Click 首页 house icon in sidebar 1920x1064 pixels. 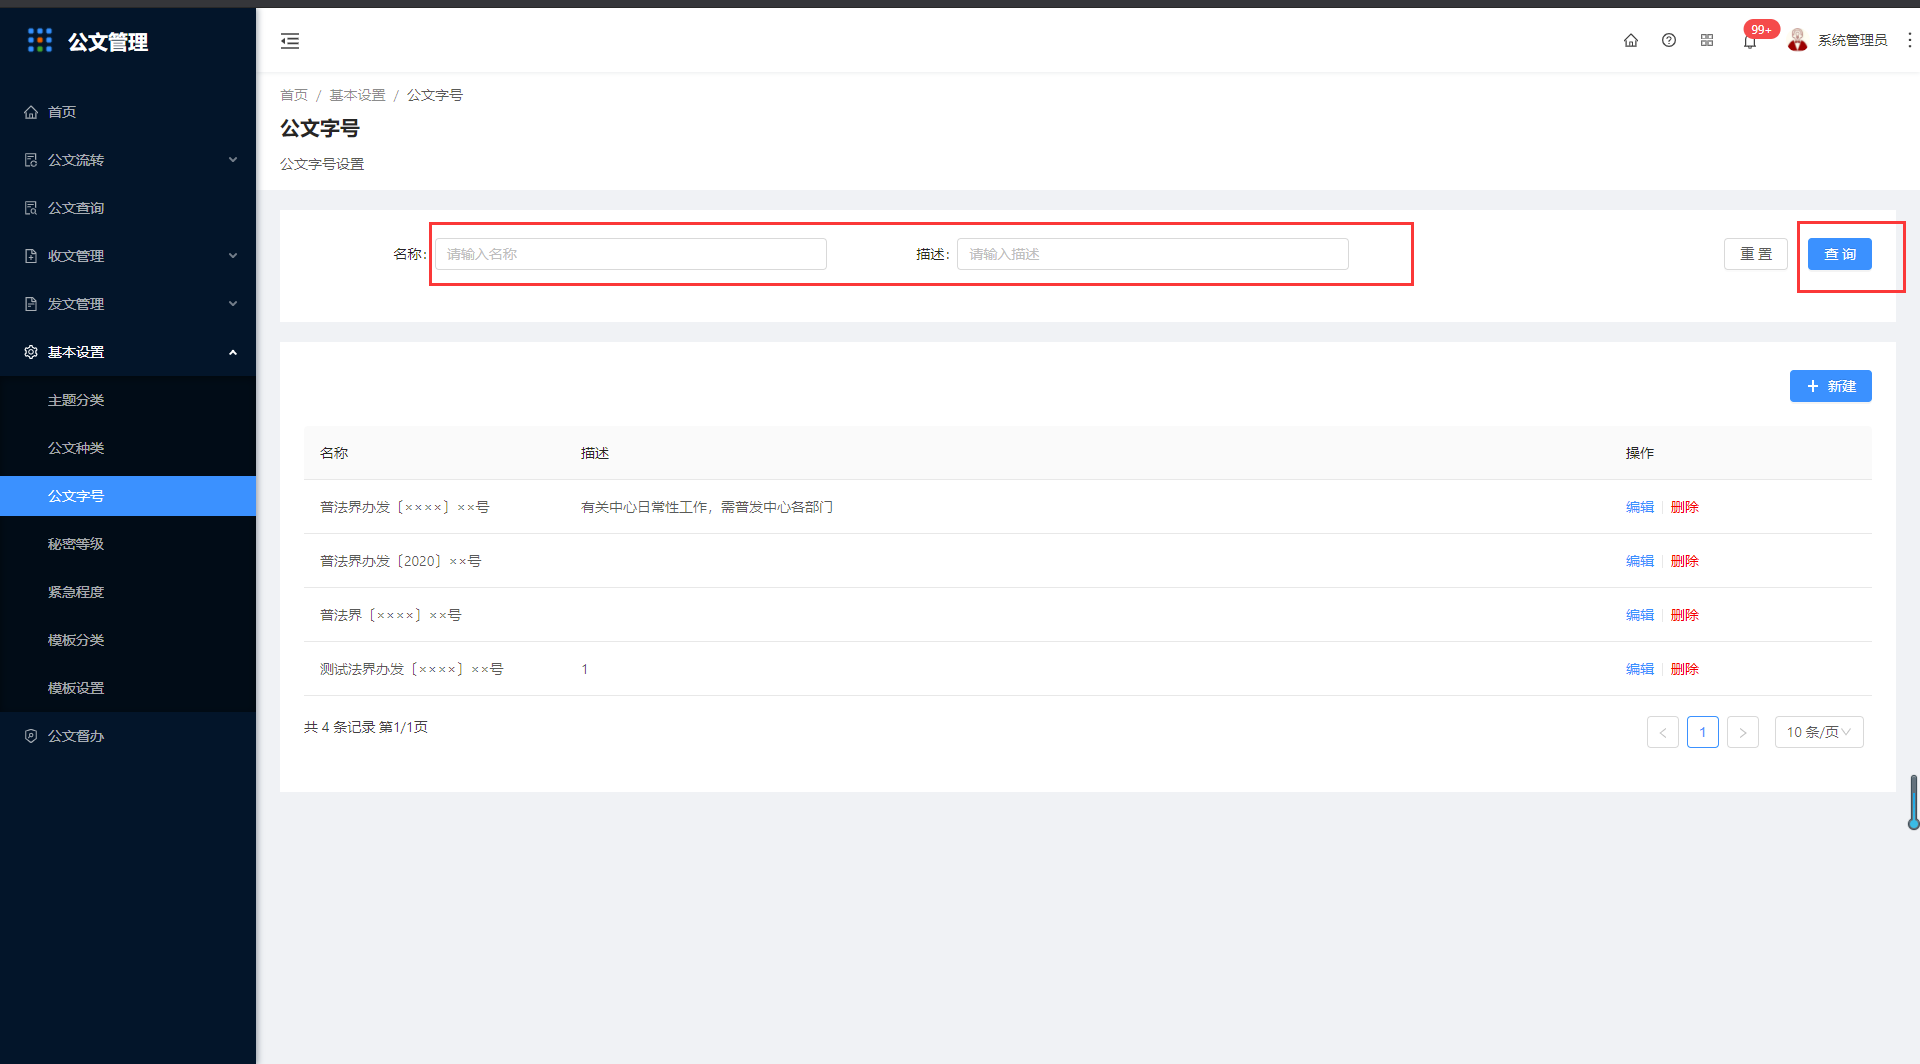point(31,112)
